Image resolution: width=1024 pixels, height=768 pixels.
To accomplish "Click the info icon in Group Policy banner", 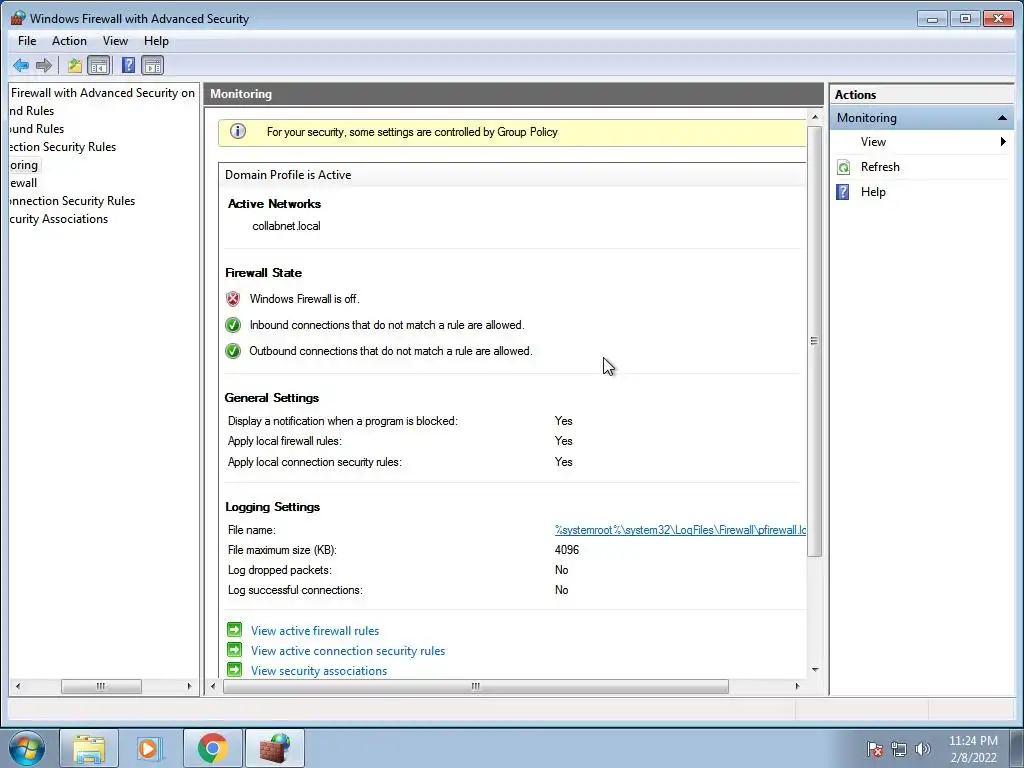I will (238, 131).
